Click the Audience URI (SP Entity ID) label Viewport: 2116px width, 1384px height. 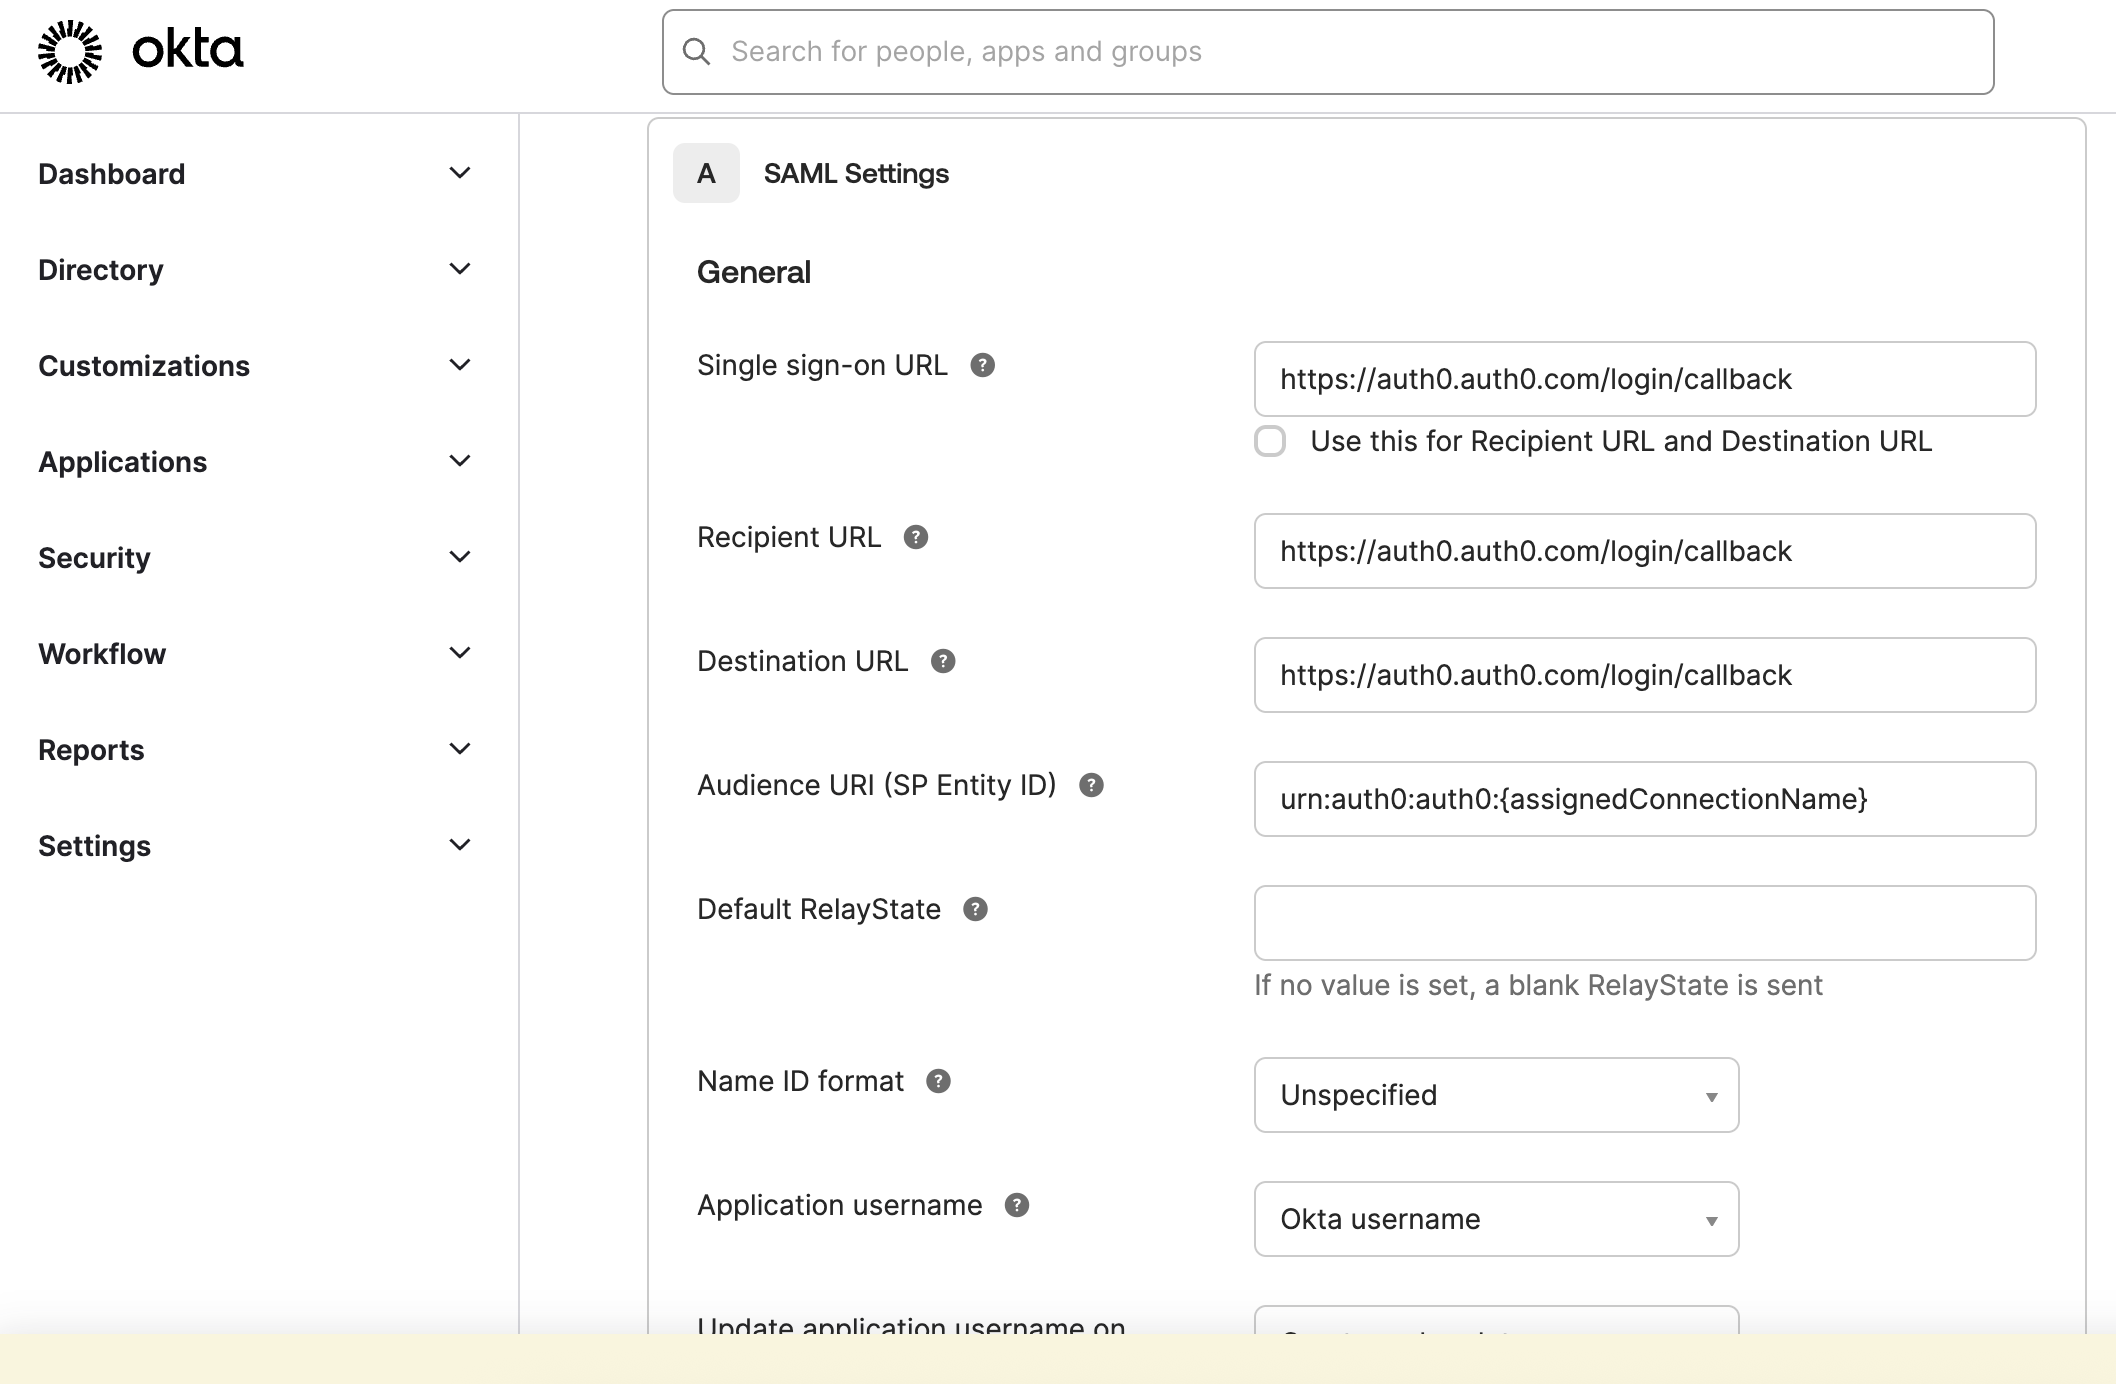click(877, 785)
